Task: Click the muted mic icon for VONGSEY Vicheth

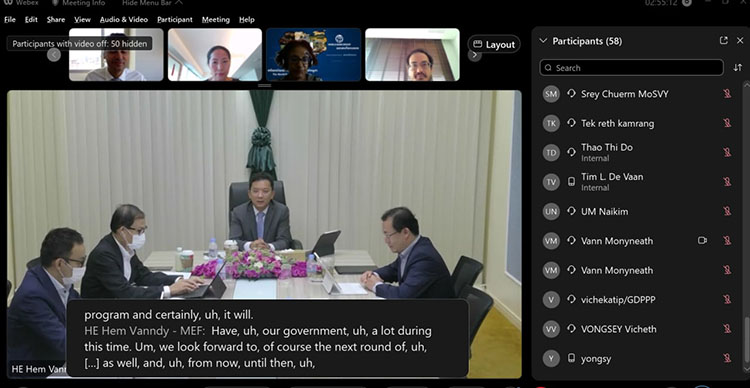Action: pos(727,329)
